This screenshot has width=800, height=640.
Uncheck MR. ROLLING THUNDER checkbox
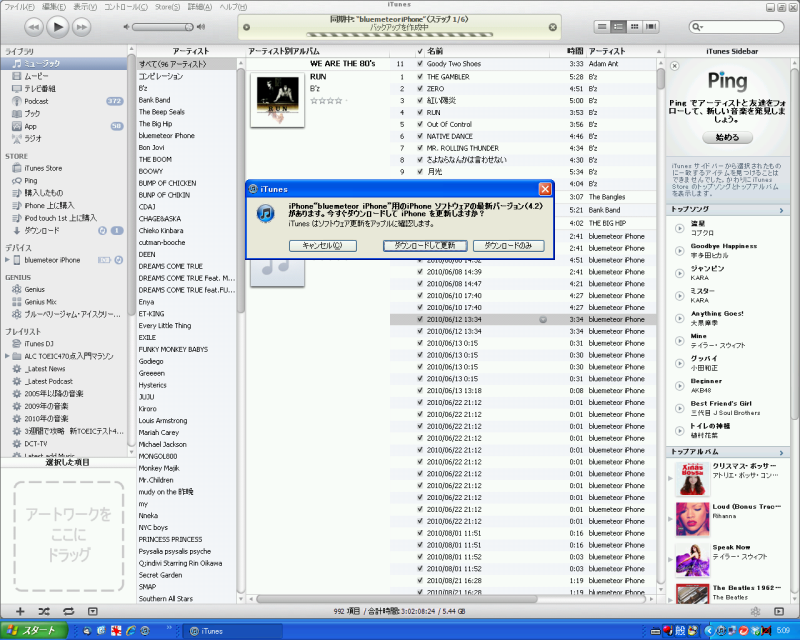(420, 148)
